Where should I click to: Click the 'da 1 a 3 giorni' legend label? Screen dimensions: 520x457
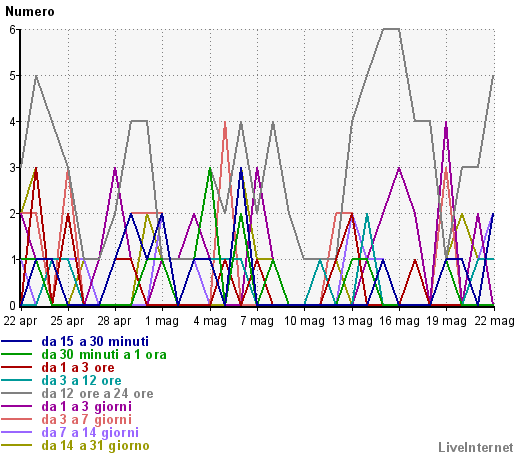pyautogui.click(x=87, y=406)
